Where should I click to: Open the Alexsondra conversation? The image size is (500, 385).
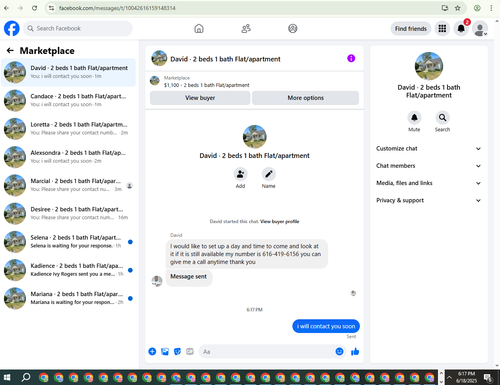point(68,157)
